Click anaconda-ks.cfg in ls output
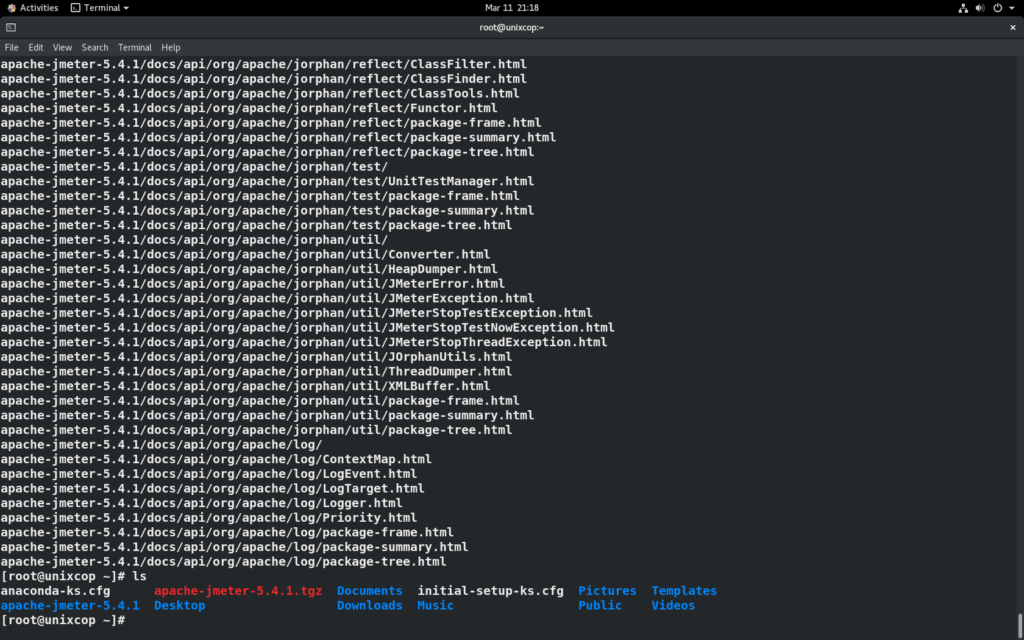 pos(55,590)
